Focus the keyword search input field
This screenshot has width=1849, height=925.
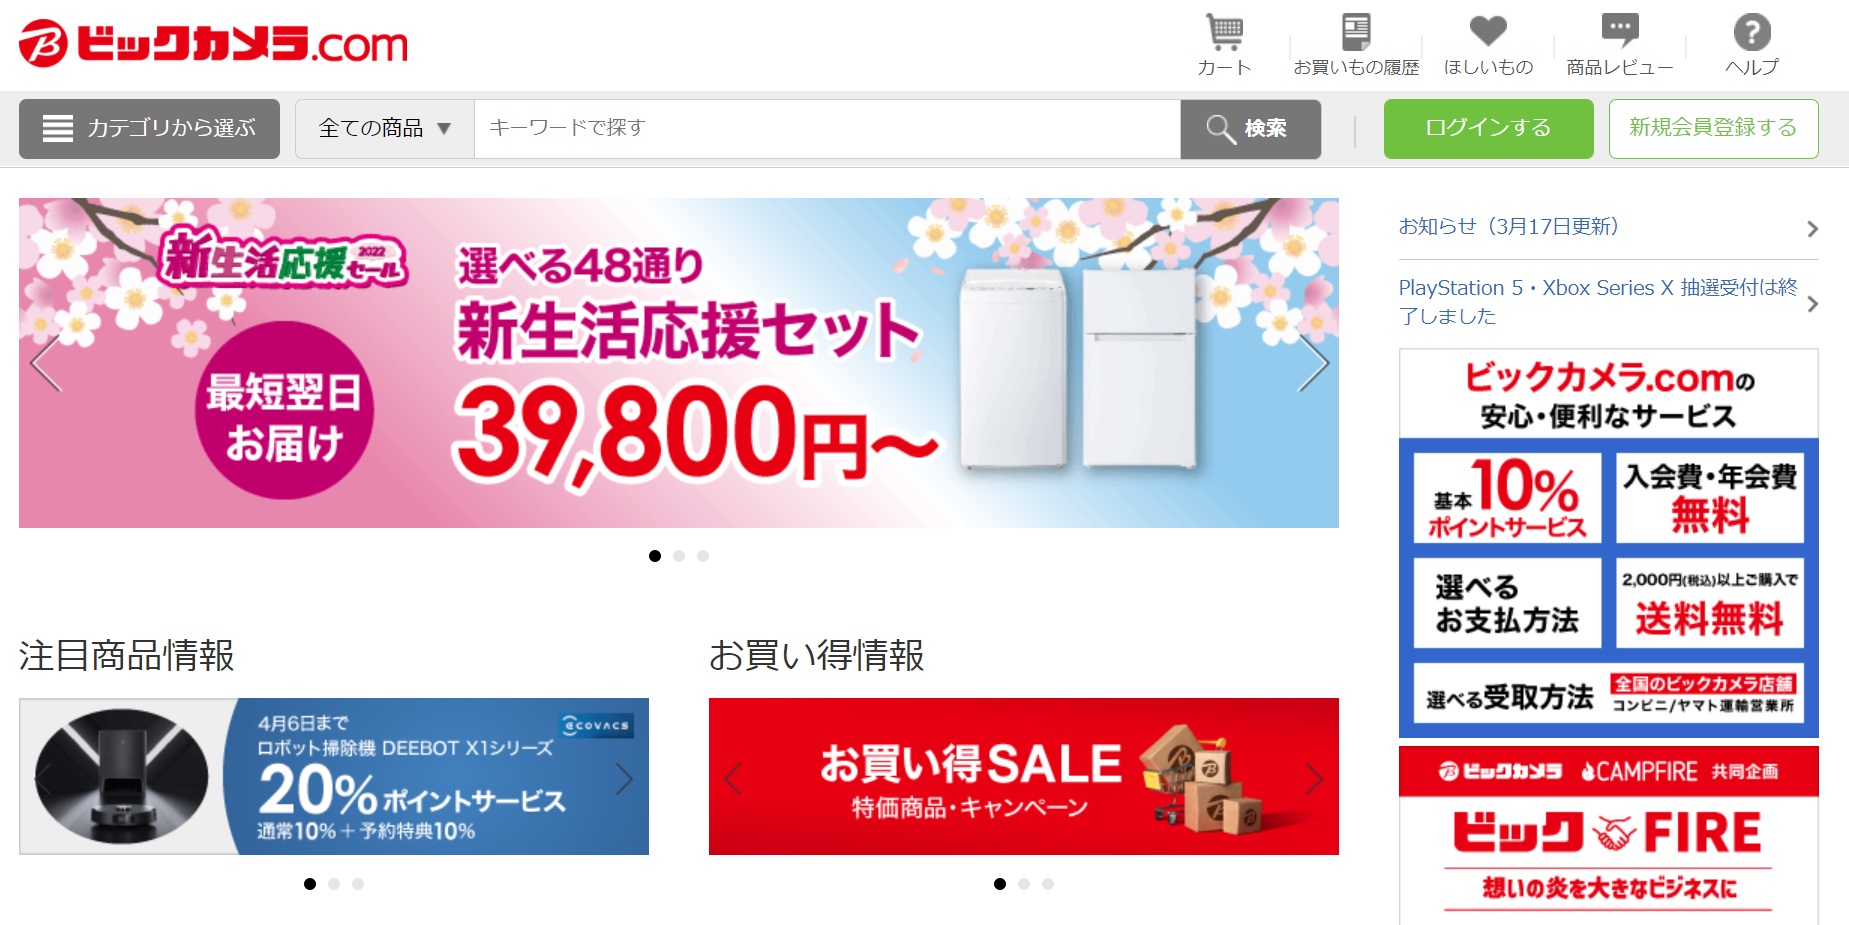pyautogui.click(x=827, y=129)
